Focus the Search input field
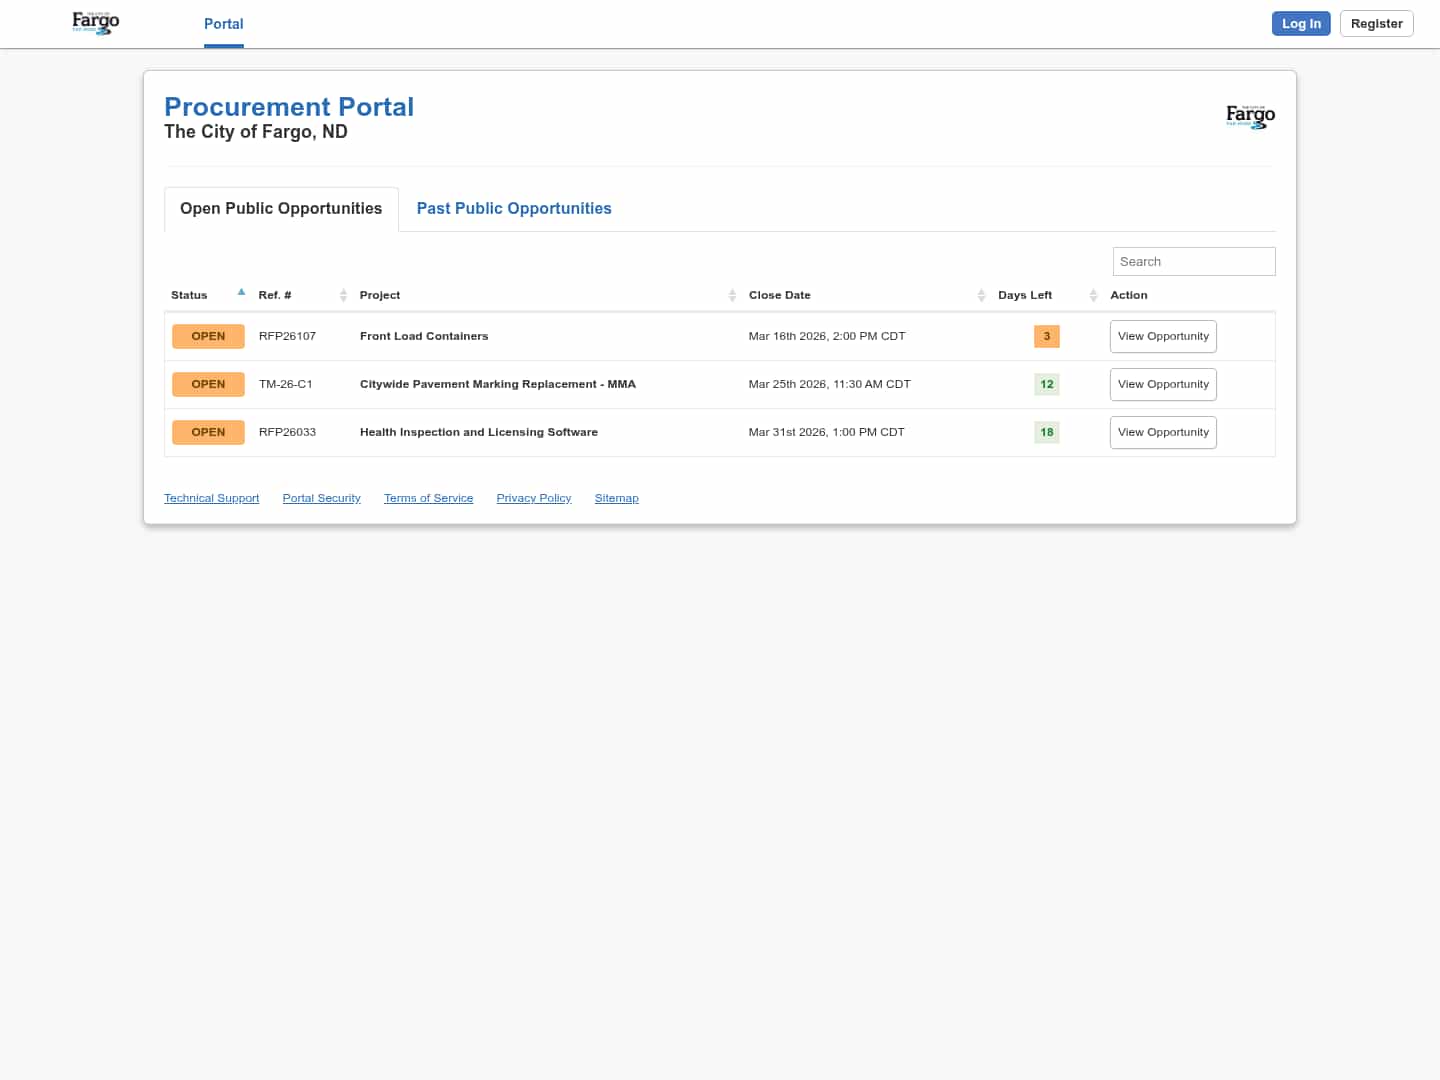 [1193, 262]
